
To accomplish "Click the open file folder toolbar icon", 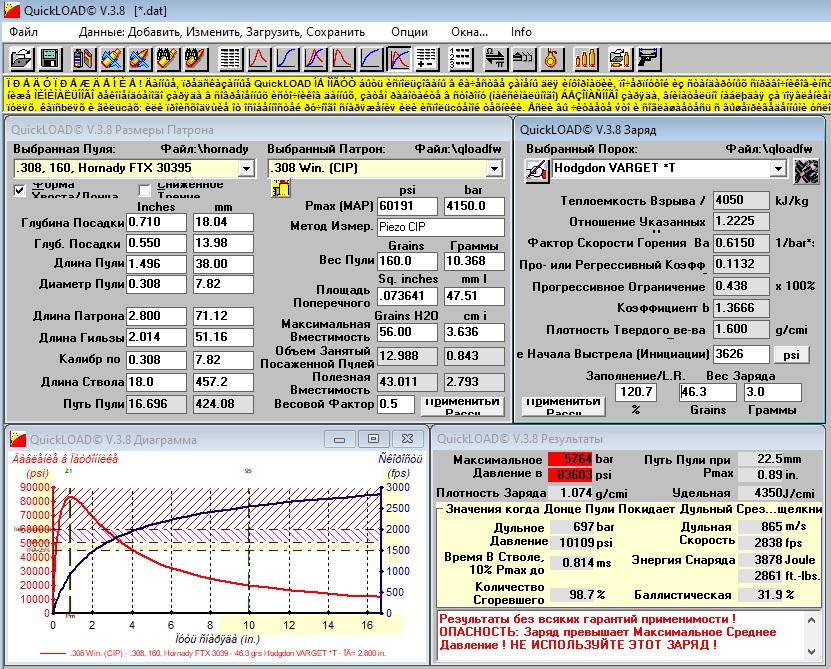I will pos(21,58).
